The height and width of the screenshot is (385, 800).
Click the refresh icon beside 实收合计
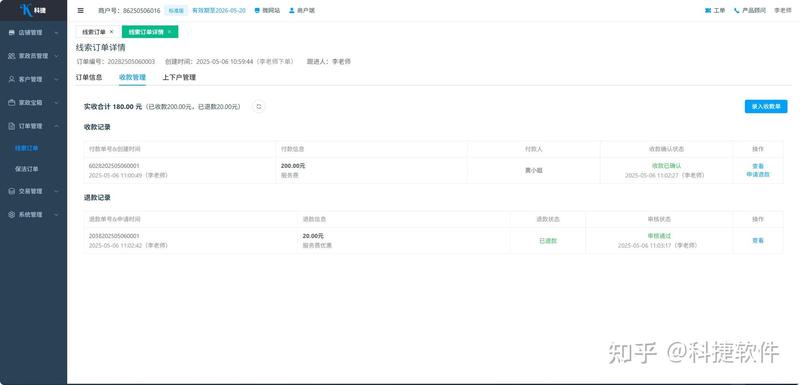point(259,107)
